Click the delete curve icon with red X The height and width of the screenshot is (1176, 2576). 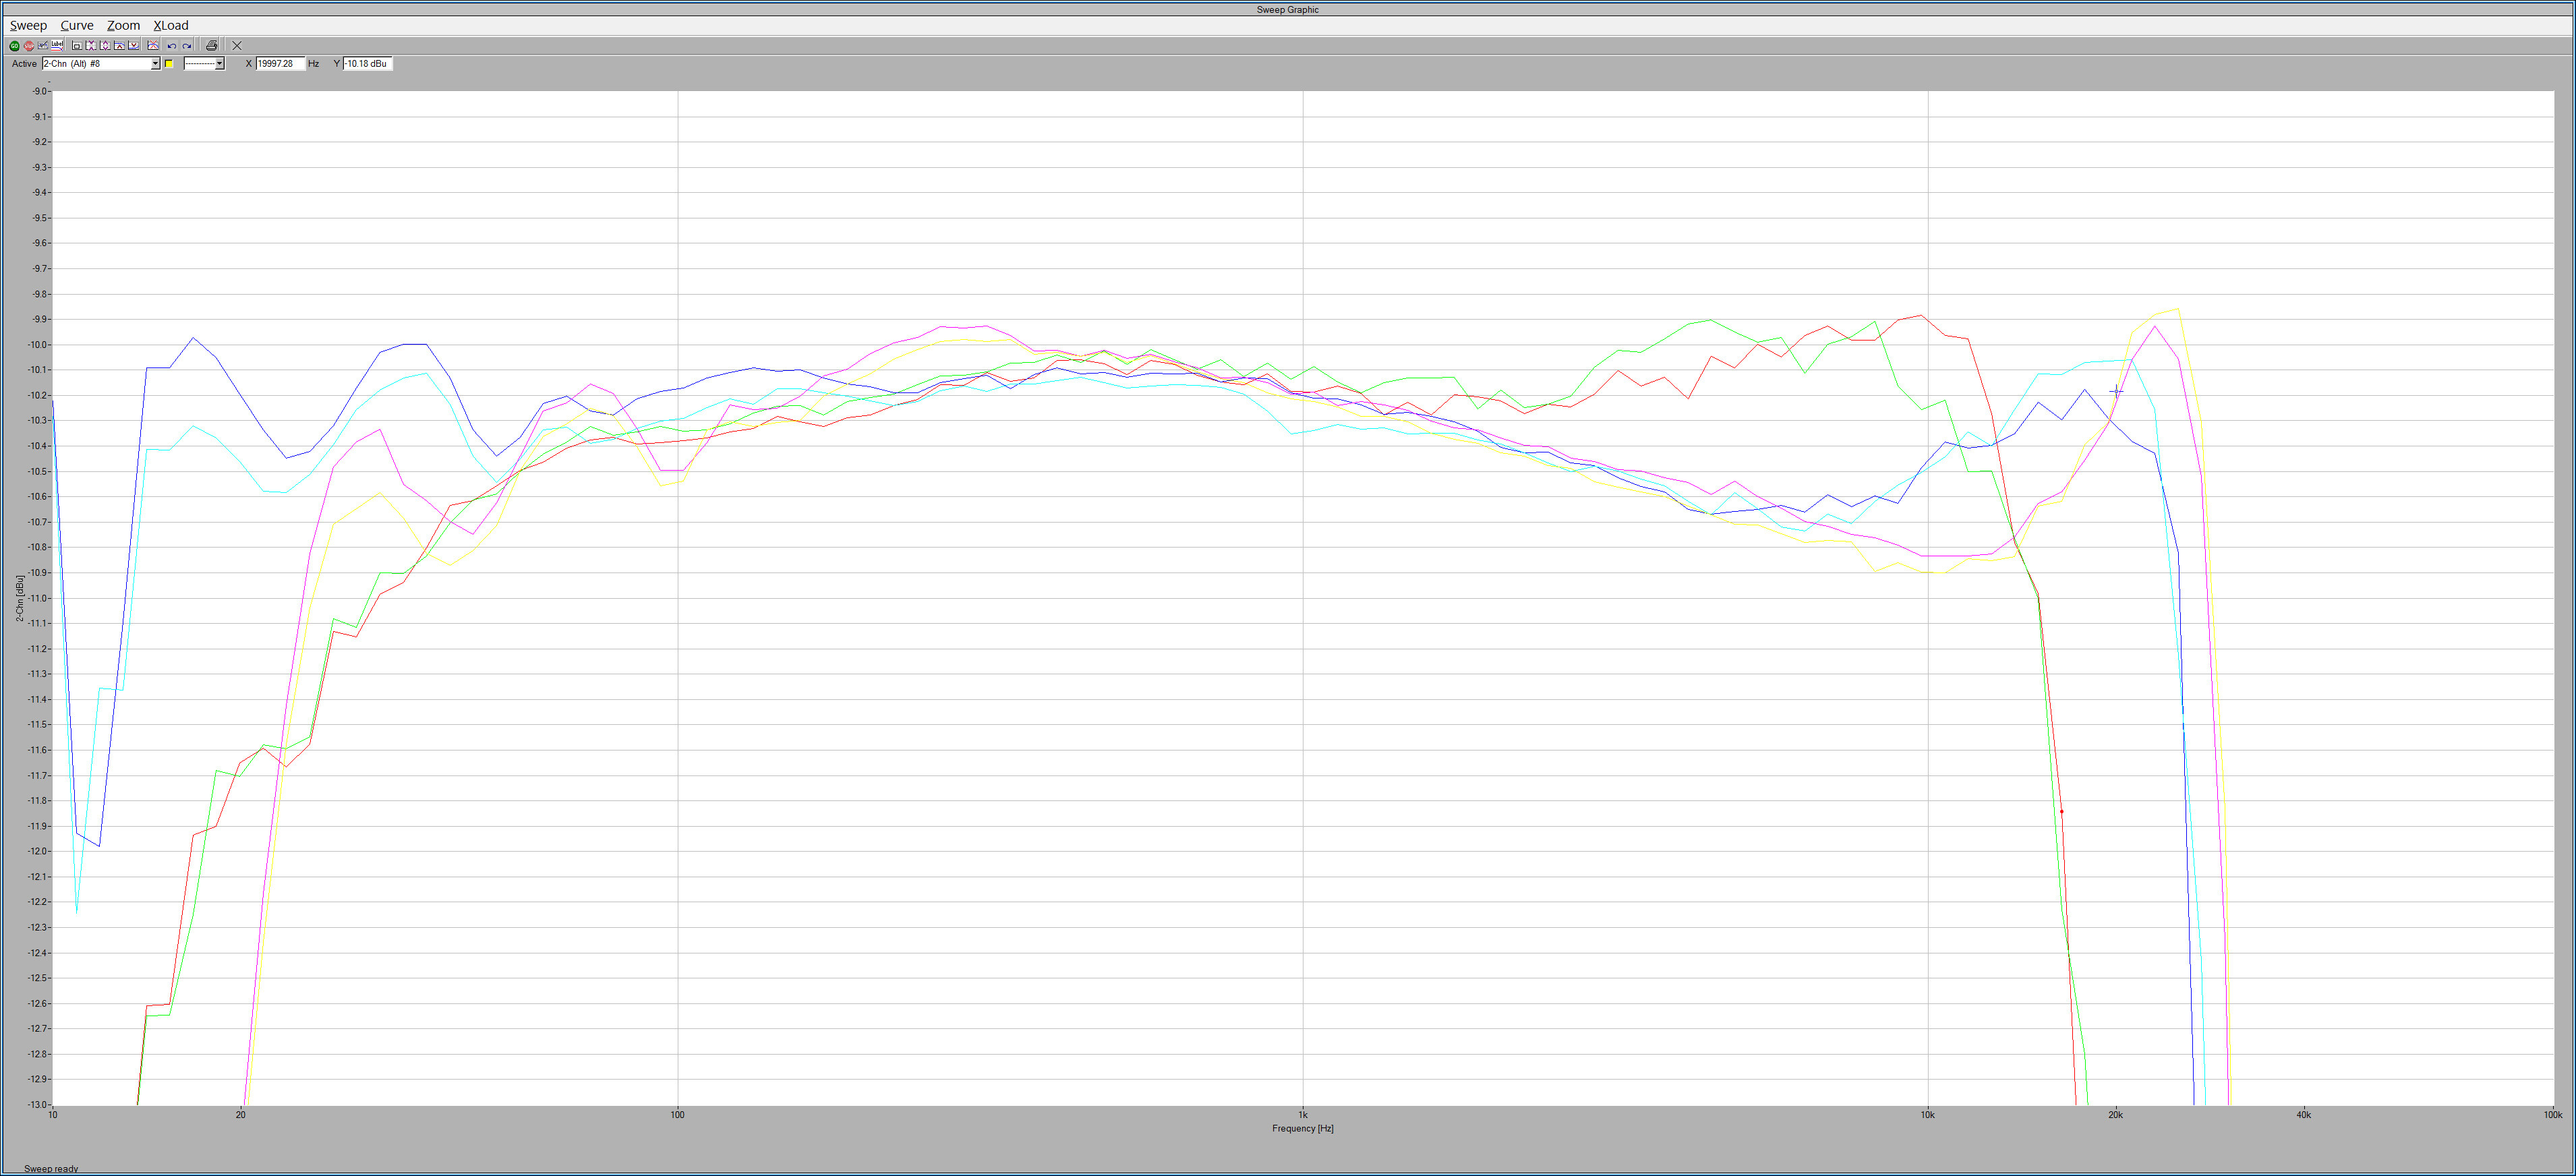point(153,46)
